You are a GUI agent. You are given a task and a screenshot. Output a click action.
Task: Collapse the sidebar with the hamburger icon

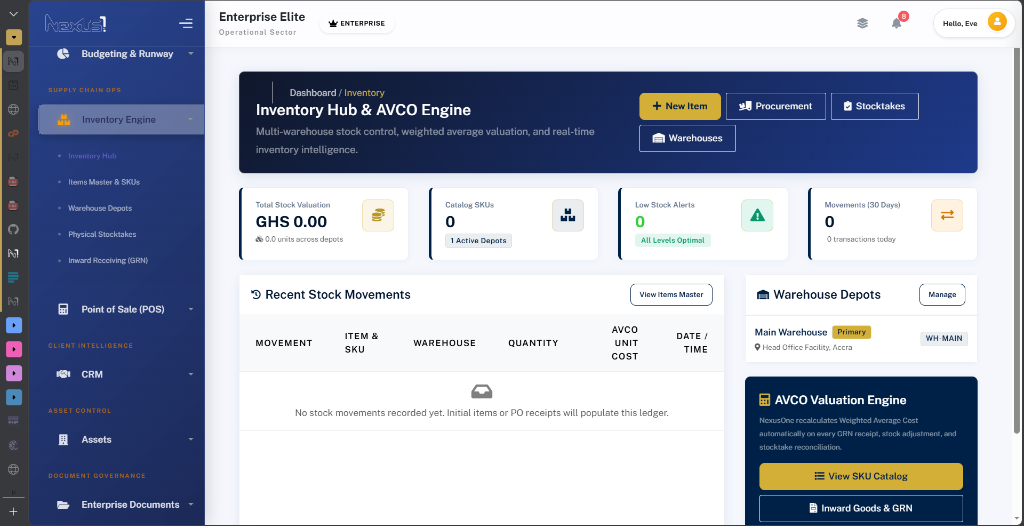[x=185, y=24]
